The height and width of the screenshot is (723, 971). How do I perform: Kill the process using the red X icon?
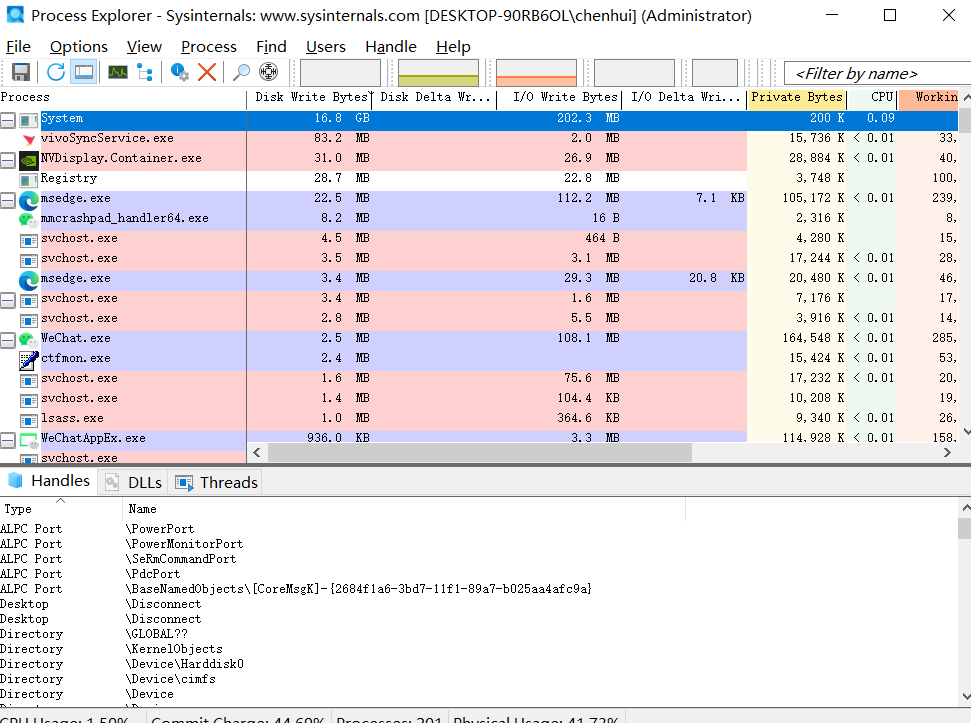(x=207, y=72)
